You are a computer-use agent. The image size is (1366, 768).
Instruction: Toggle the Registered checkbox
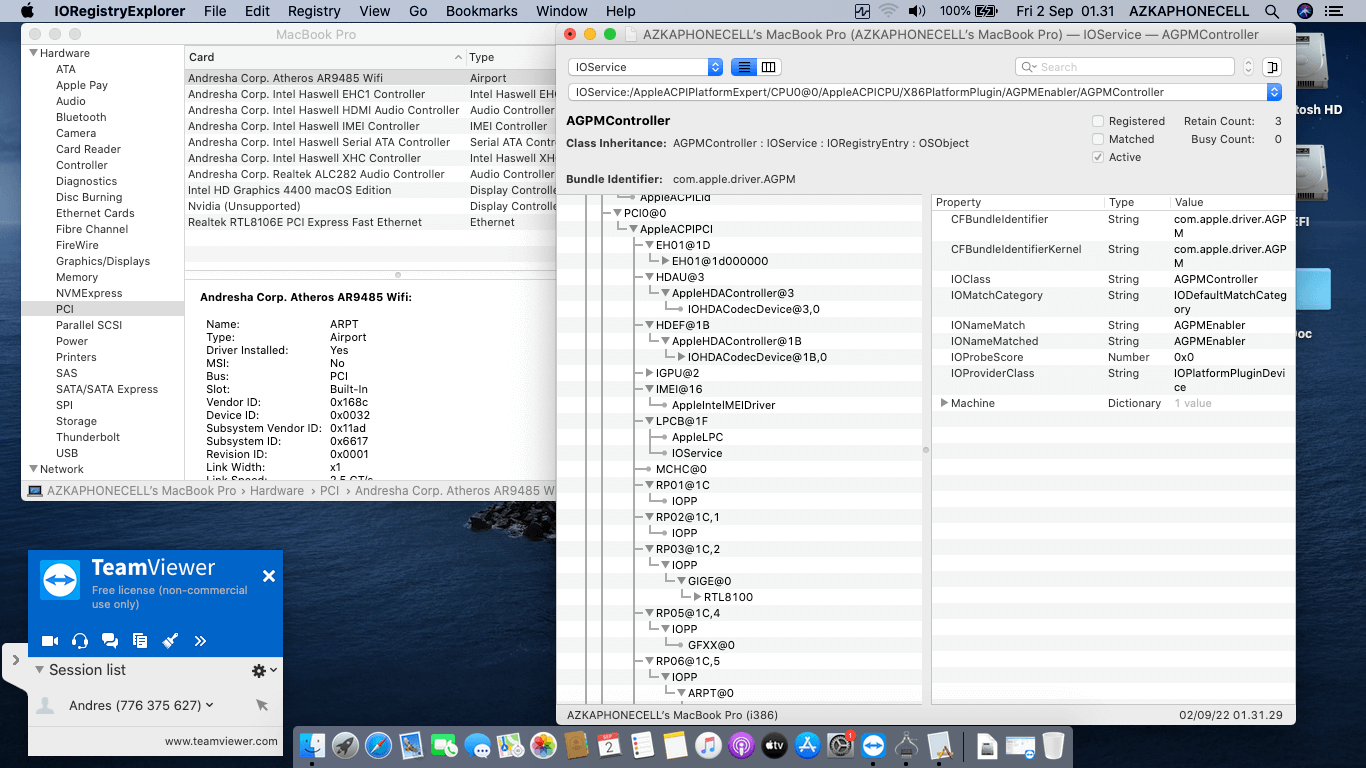pyautogui.click(x=1098, y=121)
